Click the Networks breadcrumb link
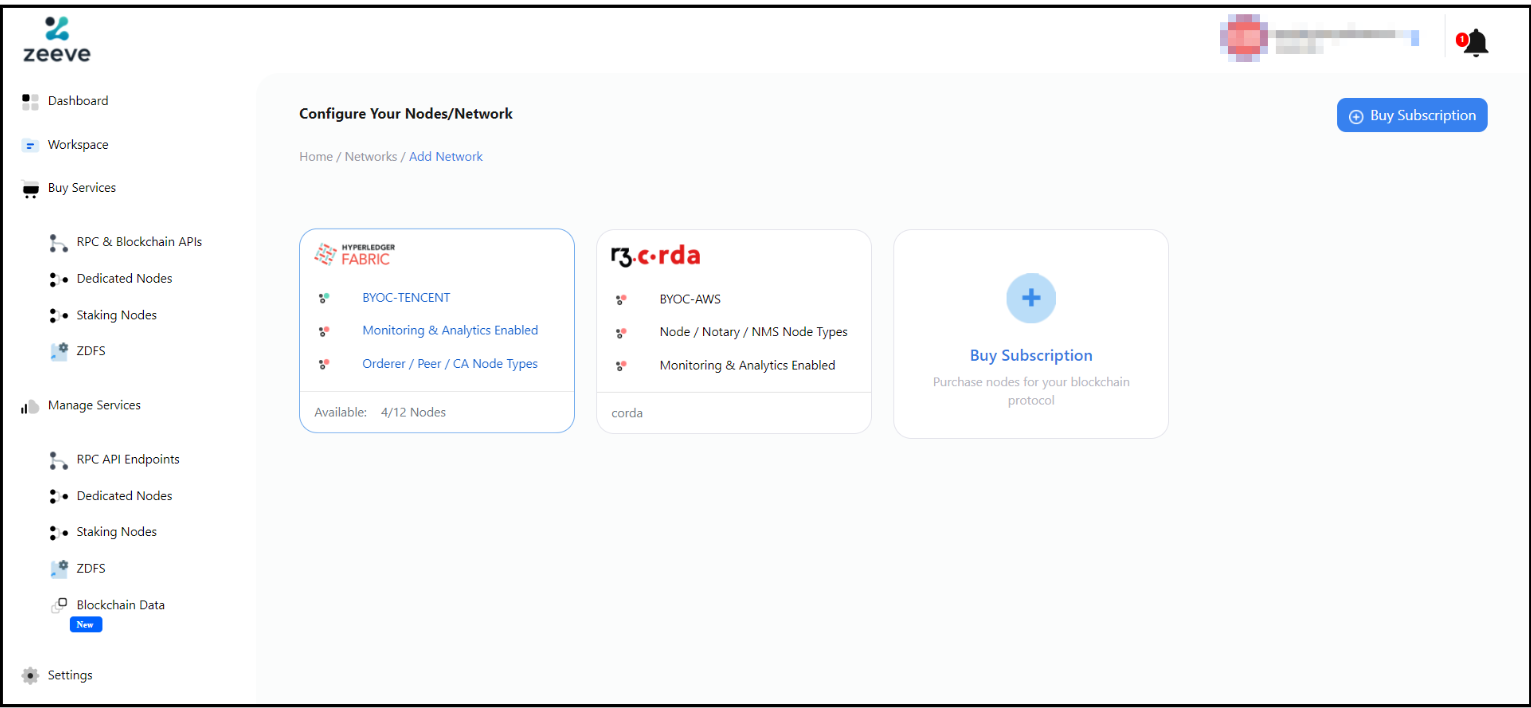Image resolution: width=1531 pixels, height=708 pixels. point(371,157)
